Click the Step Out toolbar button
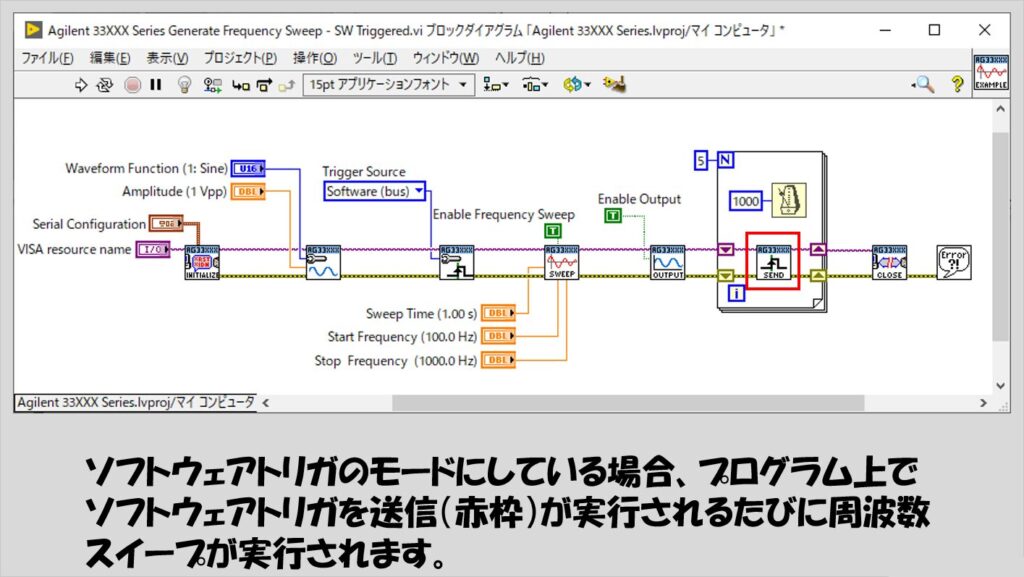Image resolution: width=1024 pixels, height=577 pixels. (287, 85)
